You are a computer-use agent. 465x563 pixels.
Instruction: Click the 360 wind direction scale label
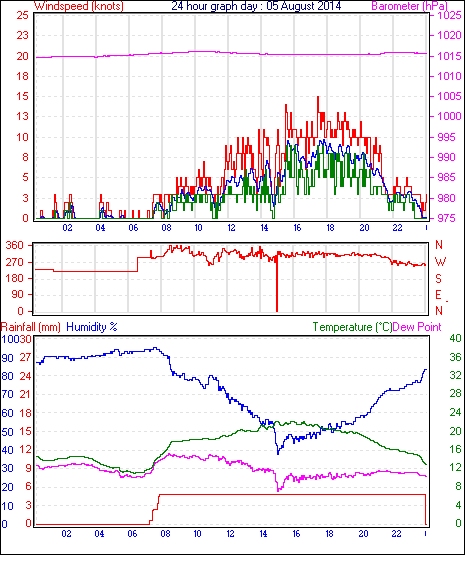pos(15,245)
